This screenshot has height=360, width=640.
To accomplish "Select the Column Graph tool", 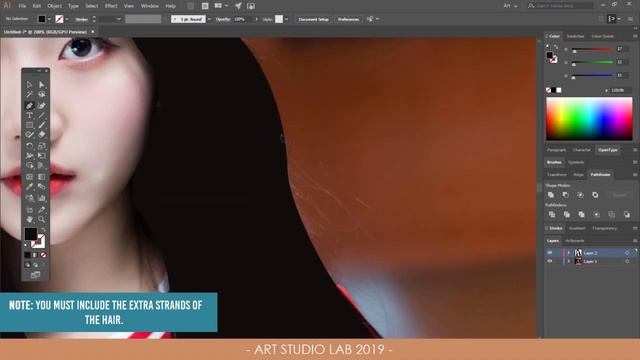I will (42, 198).
